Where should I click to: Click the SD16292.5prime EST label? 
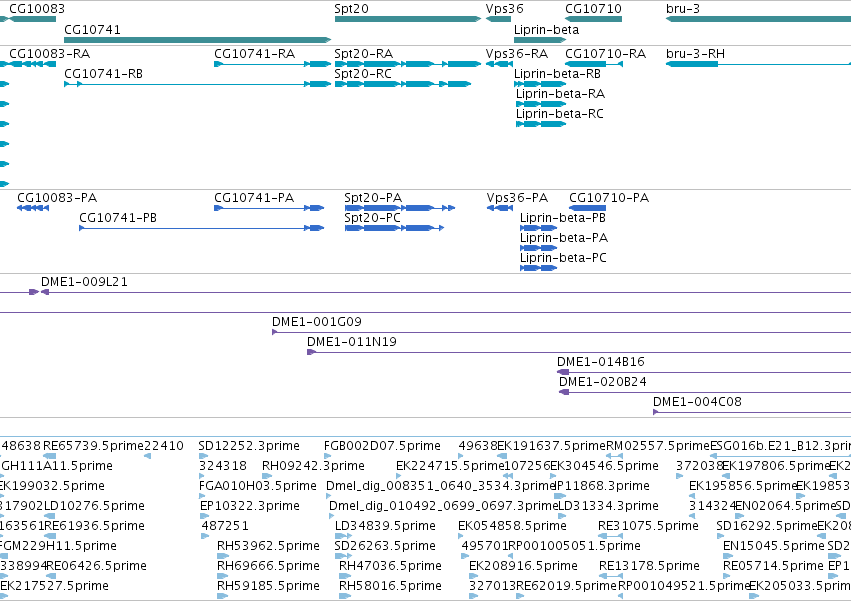[x=766, y=527]
